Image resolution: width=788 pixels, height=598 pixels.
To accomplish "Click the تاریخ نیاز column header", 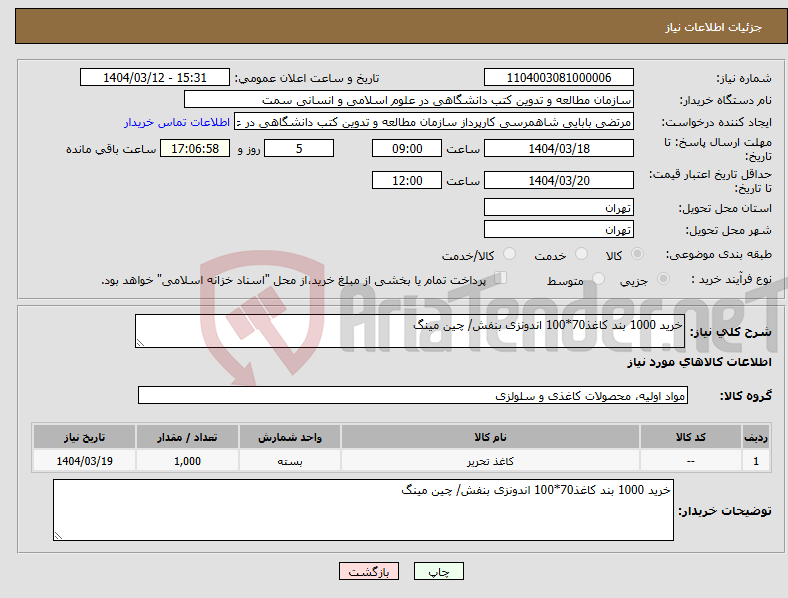I will coord(84,437).
